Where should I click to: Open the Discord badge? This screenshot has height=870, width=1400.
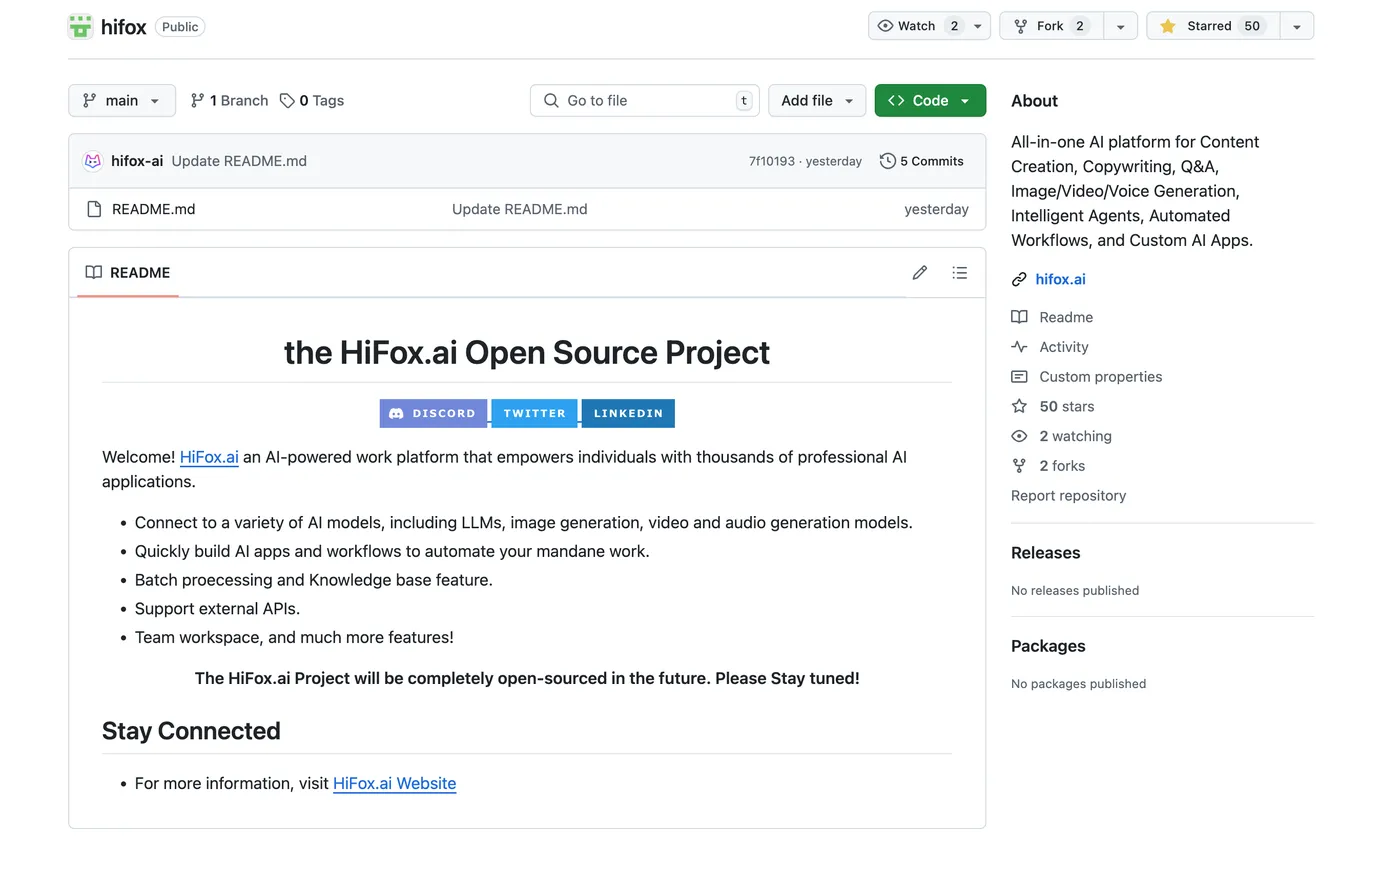[x=433, y=413]
